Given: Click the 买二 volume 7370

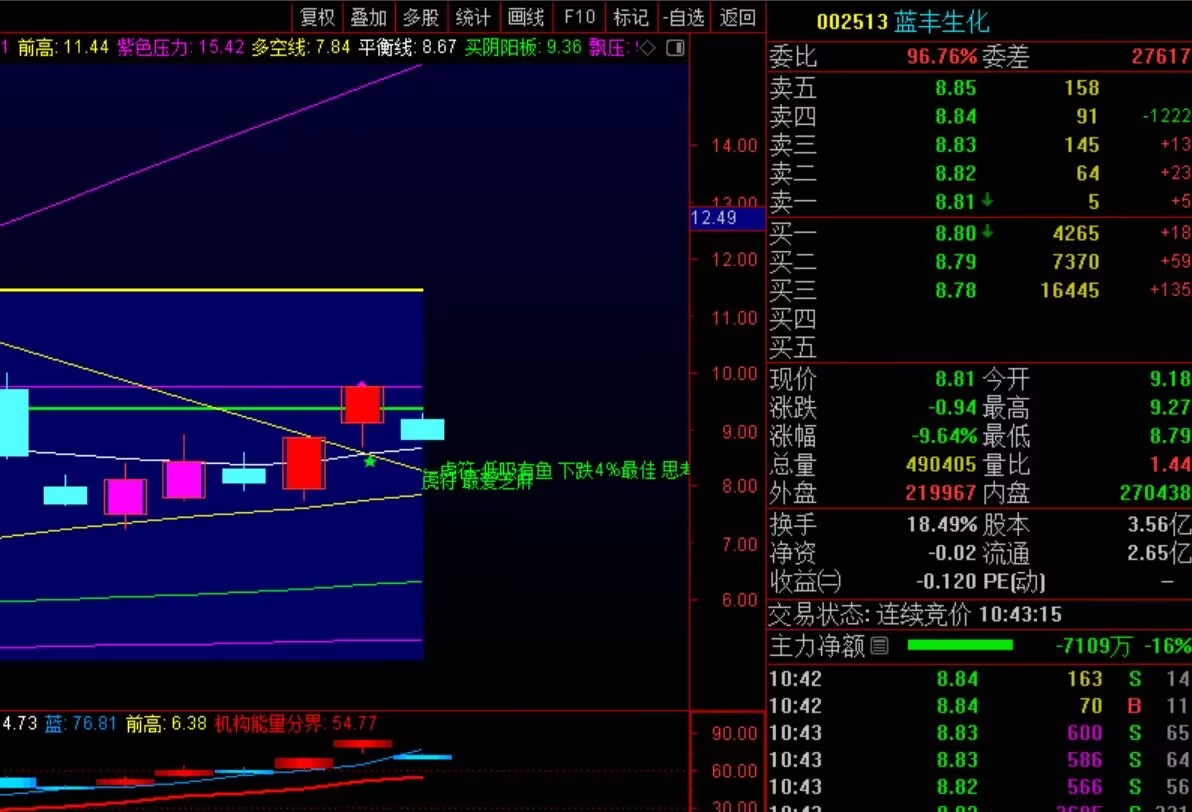Looking at the screenshot, I should (x=1076, y=262).
